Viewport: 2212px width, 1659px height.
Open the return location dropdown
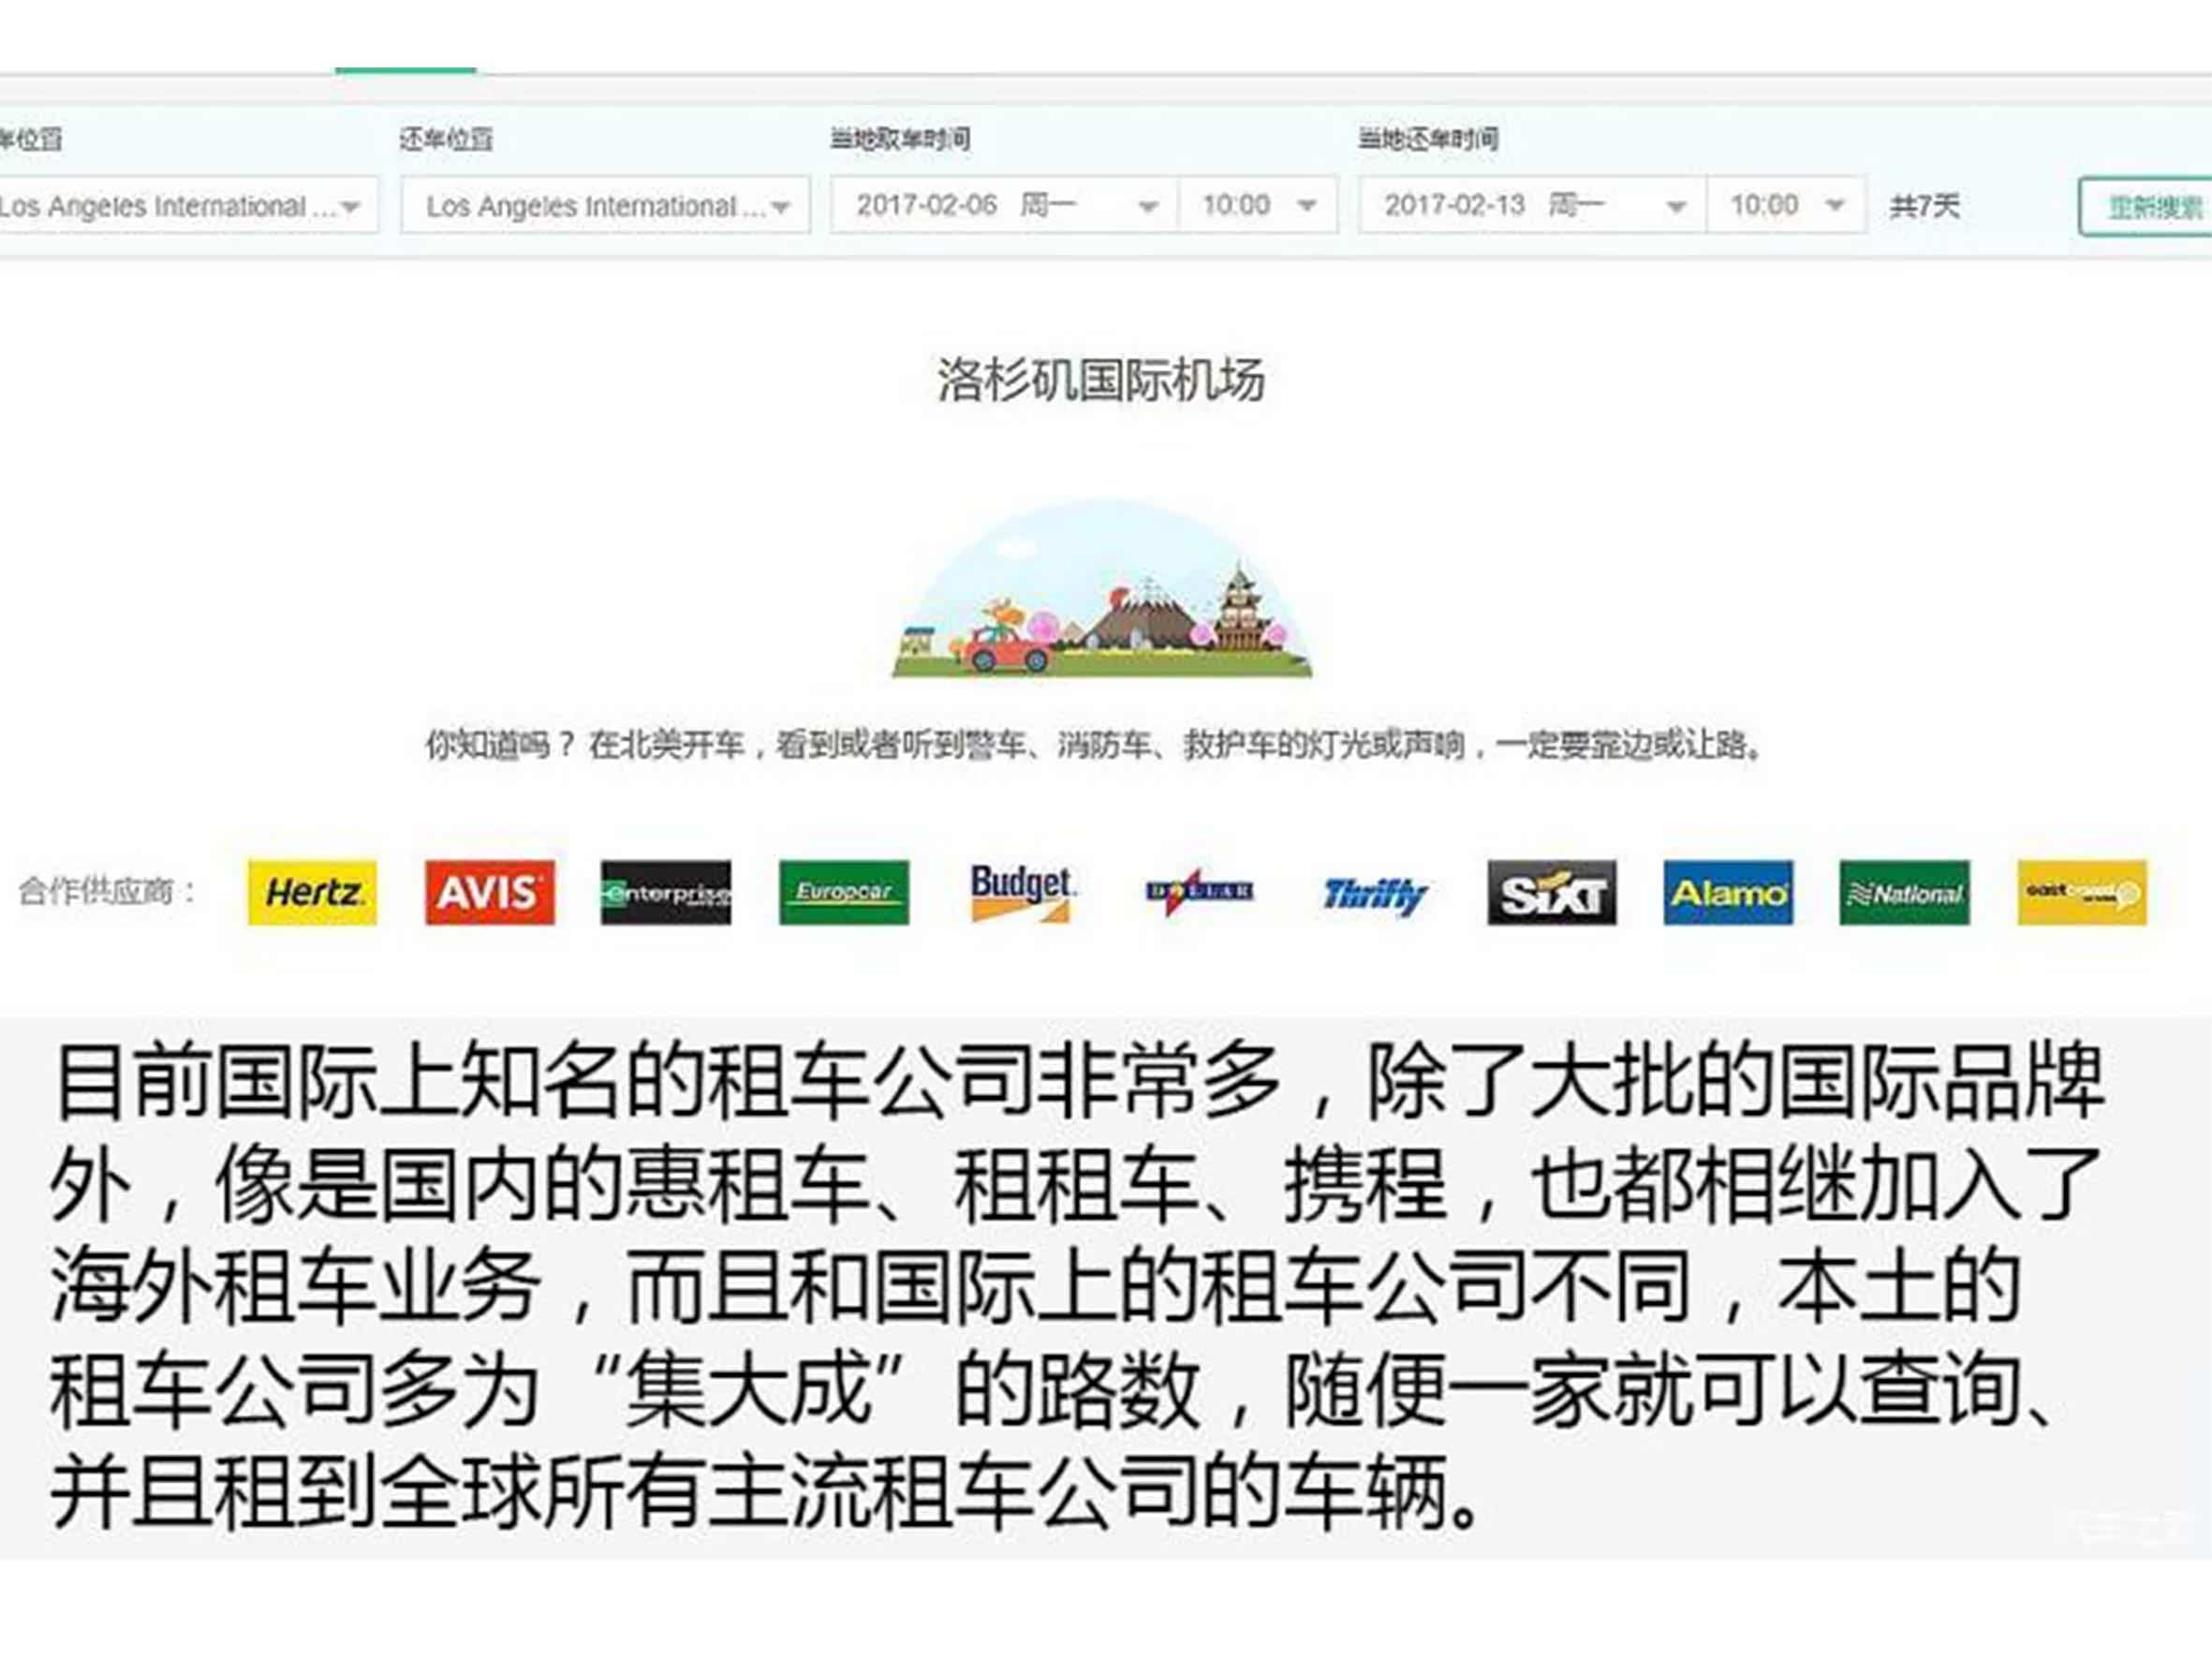pos(605,206)
